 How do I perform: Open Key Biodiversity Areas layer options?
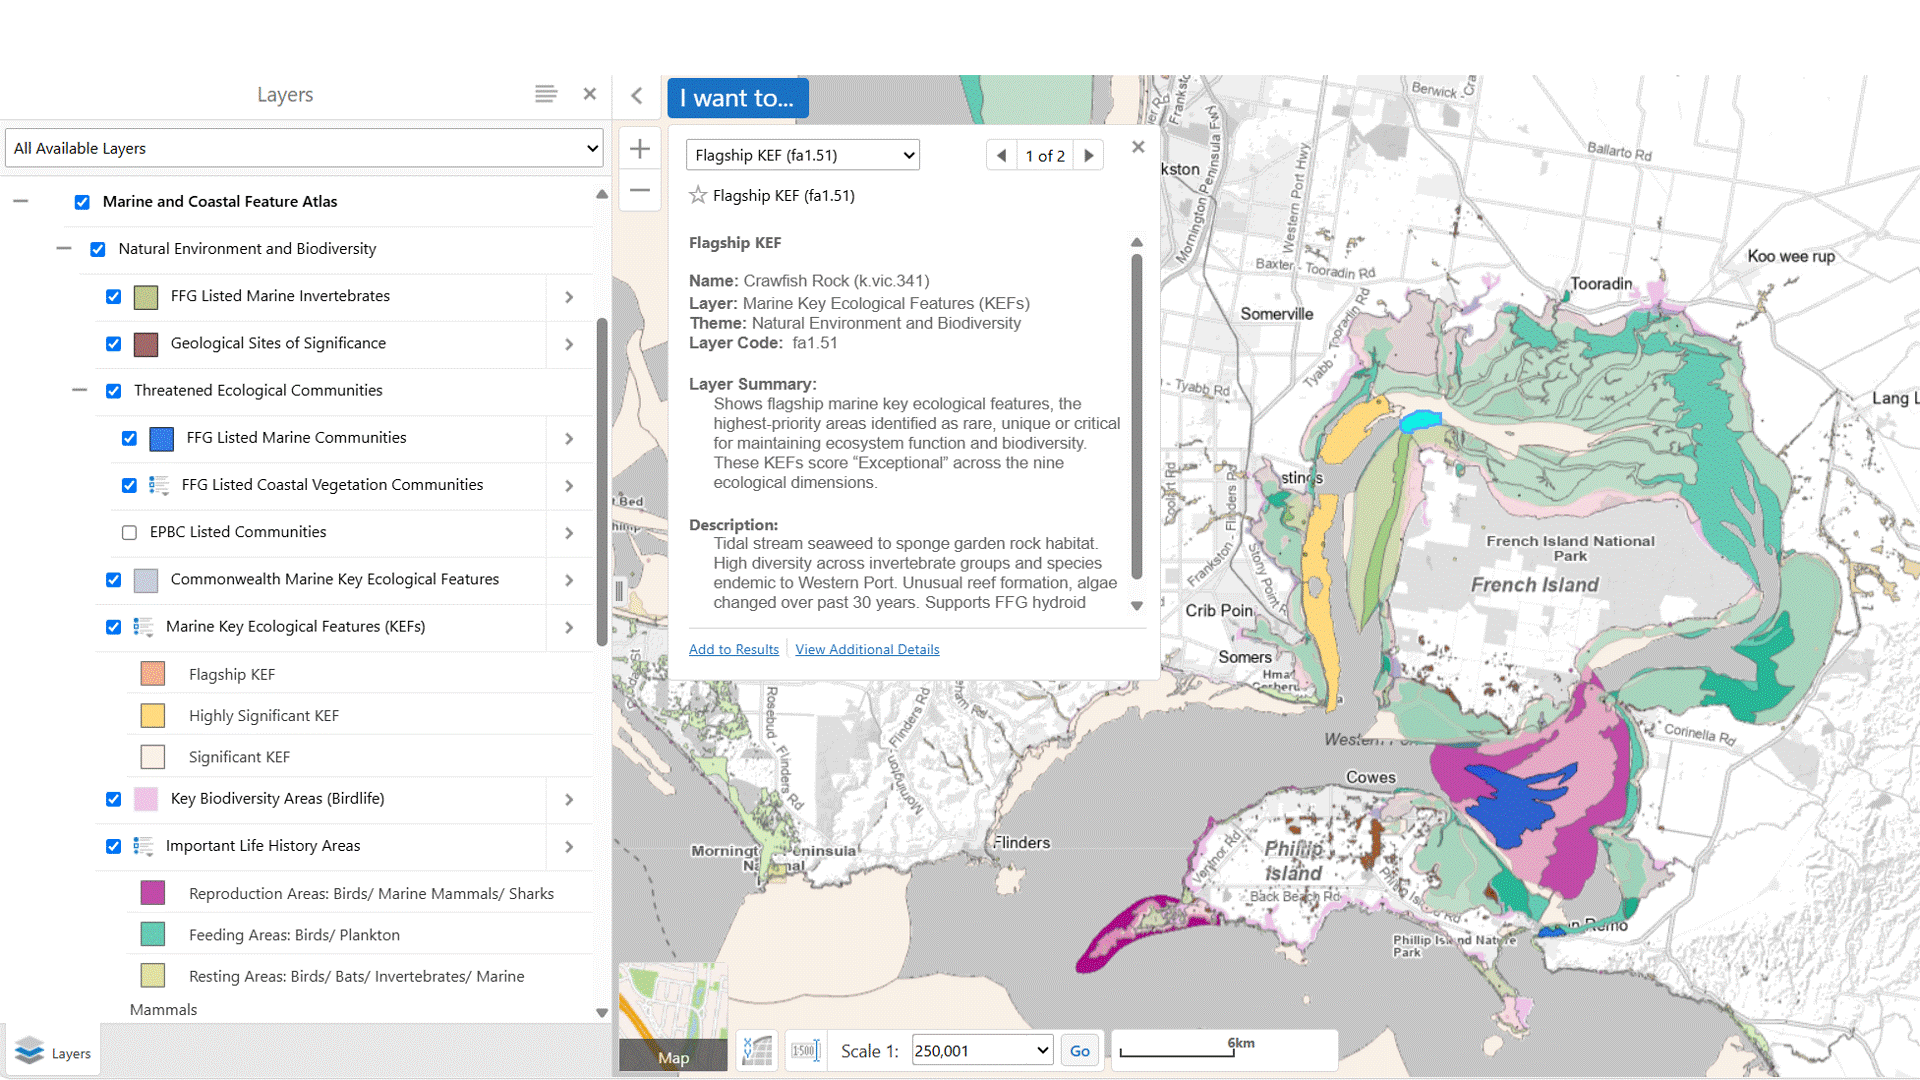coord(569,799)
